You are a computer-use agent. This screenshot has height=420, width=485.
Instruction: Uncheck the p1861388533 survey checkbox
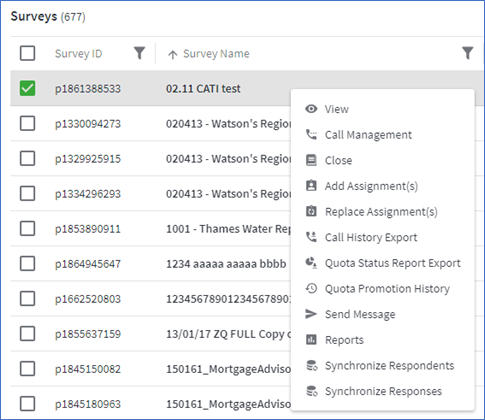(27, 88)
